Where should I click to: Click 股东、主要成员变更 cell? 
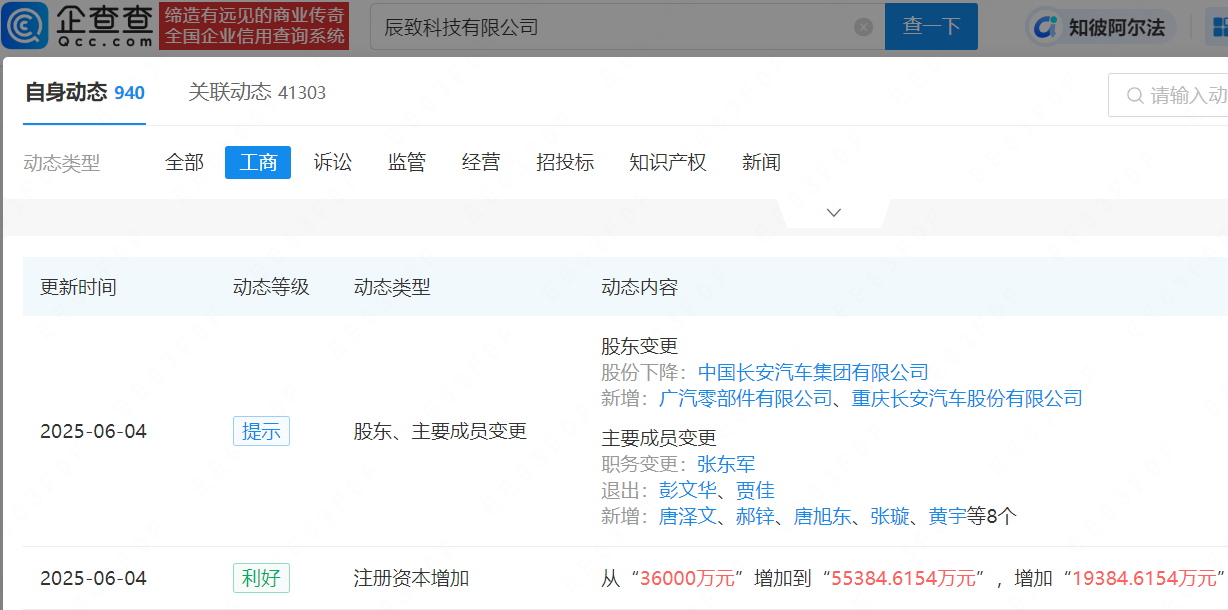[440, 432]
